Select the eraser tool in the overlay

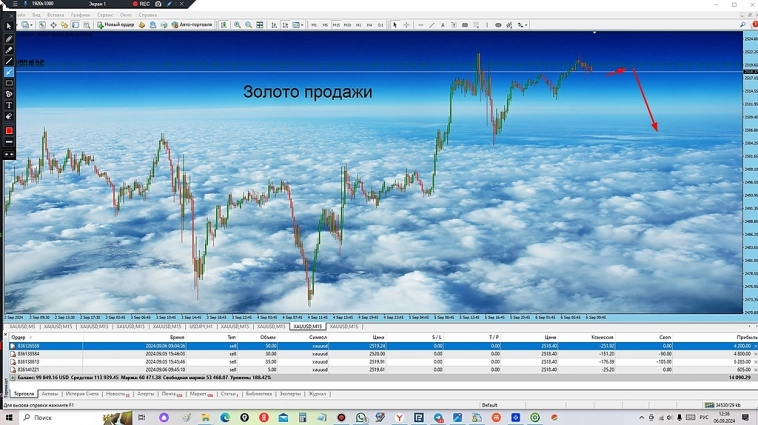click(9, 116)
